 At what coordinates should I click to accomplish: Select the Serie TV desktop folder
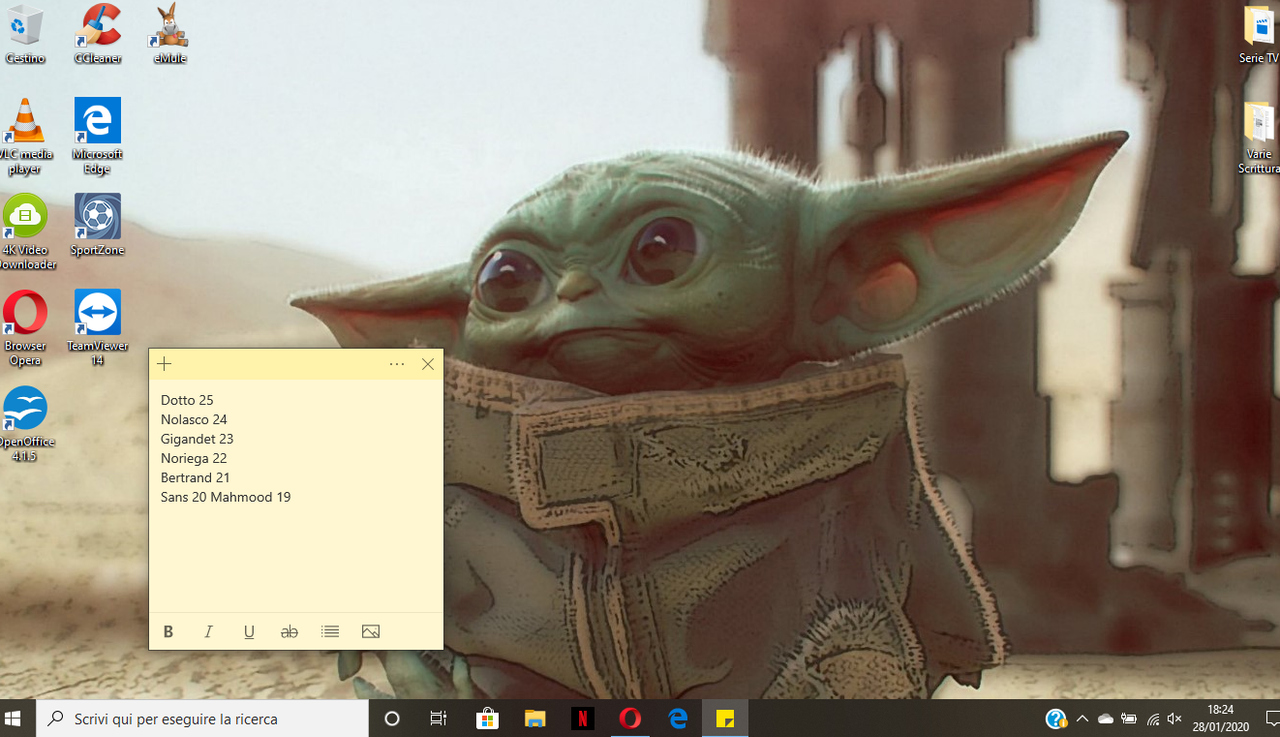(x=1259, y=35)
